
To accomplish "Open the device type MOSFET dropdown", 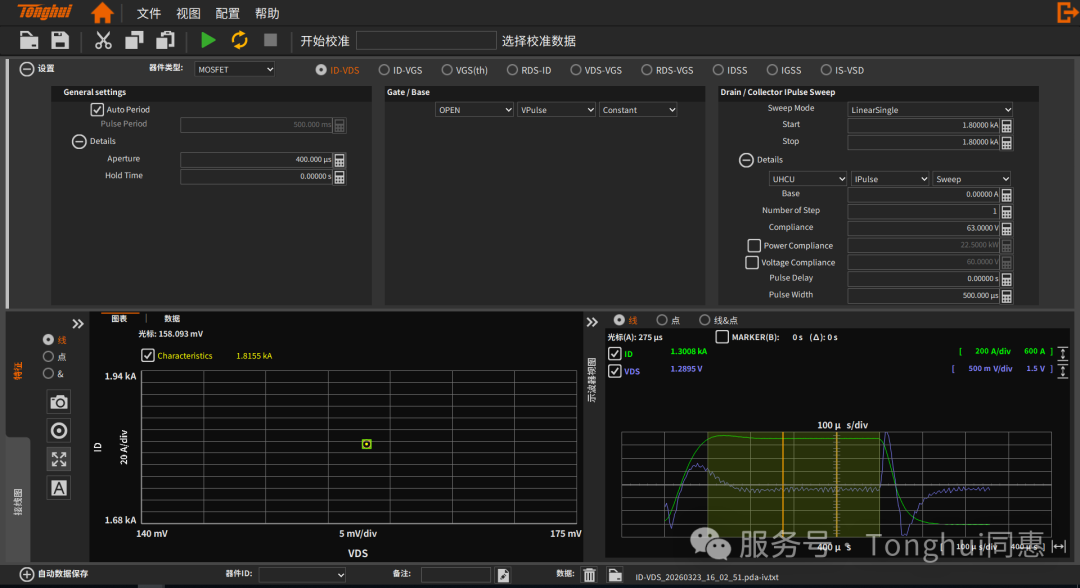I will [234, 69].
